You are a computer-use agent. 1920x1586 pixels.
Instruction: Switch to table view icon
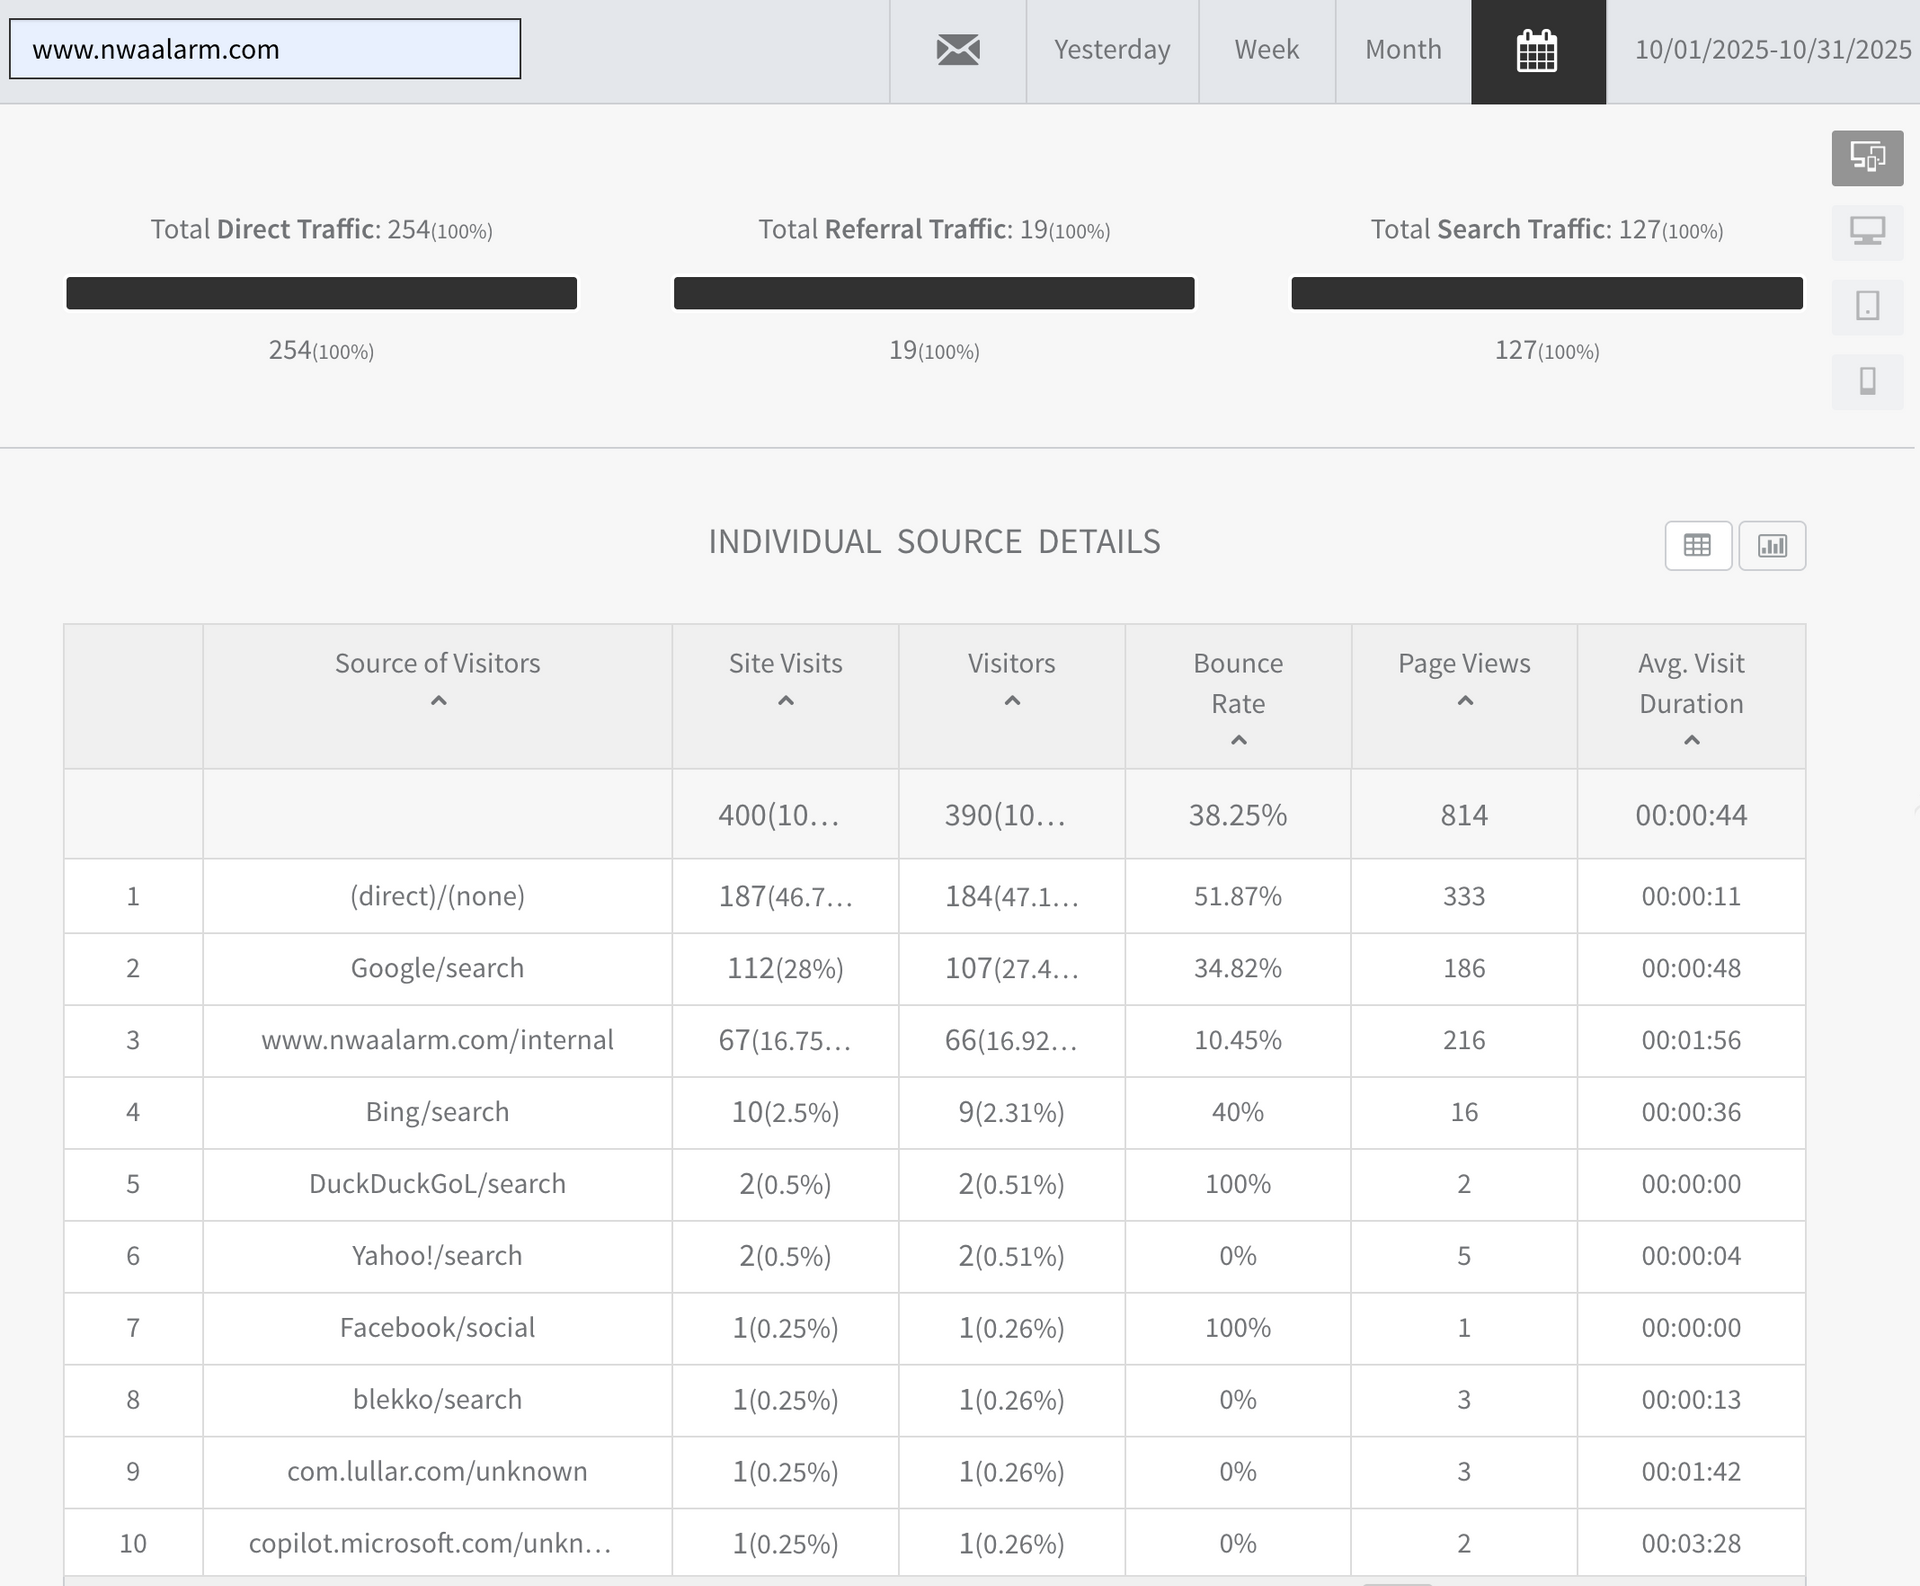pyautogui.click(x=1697, y=545)
